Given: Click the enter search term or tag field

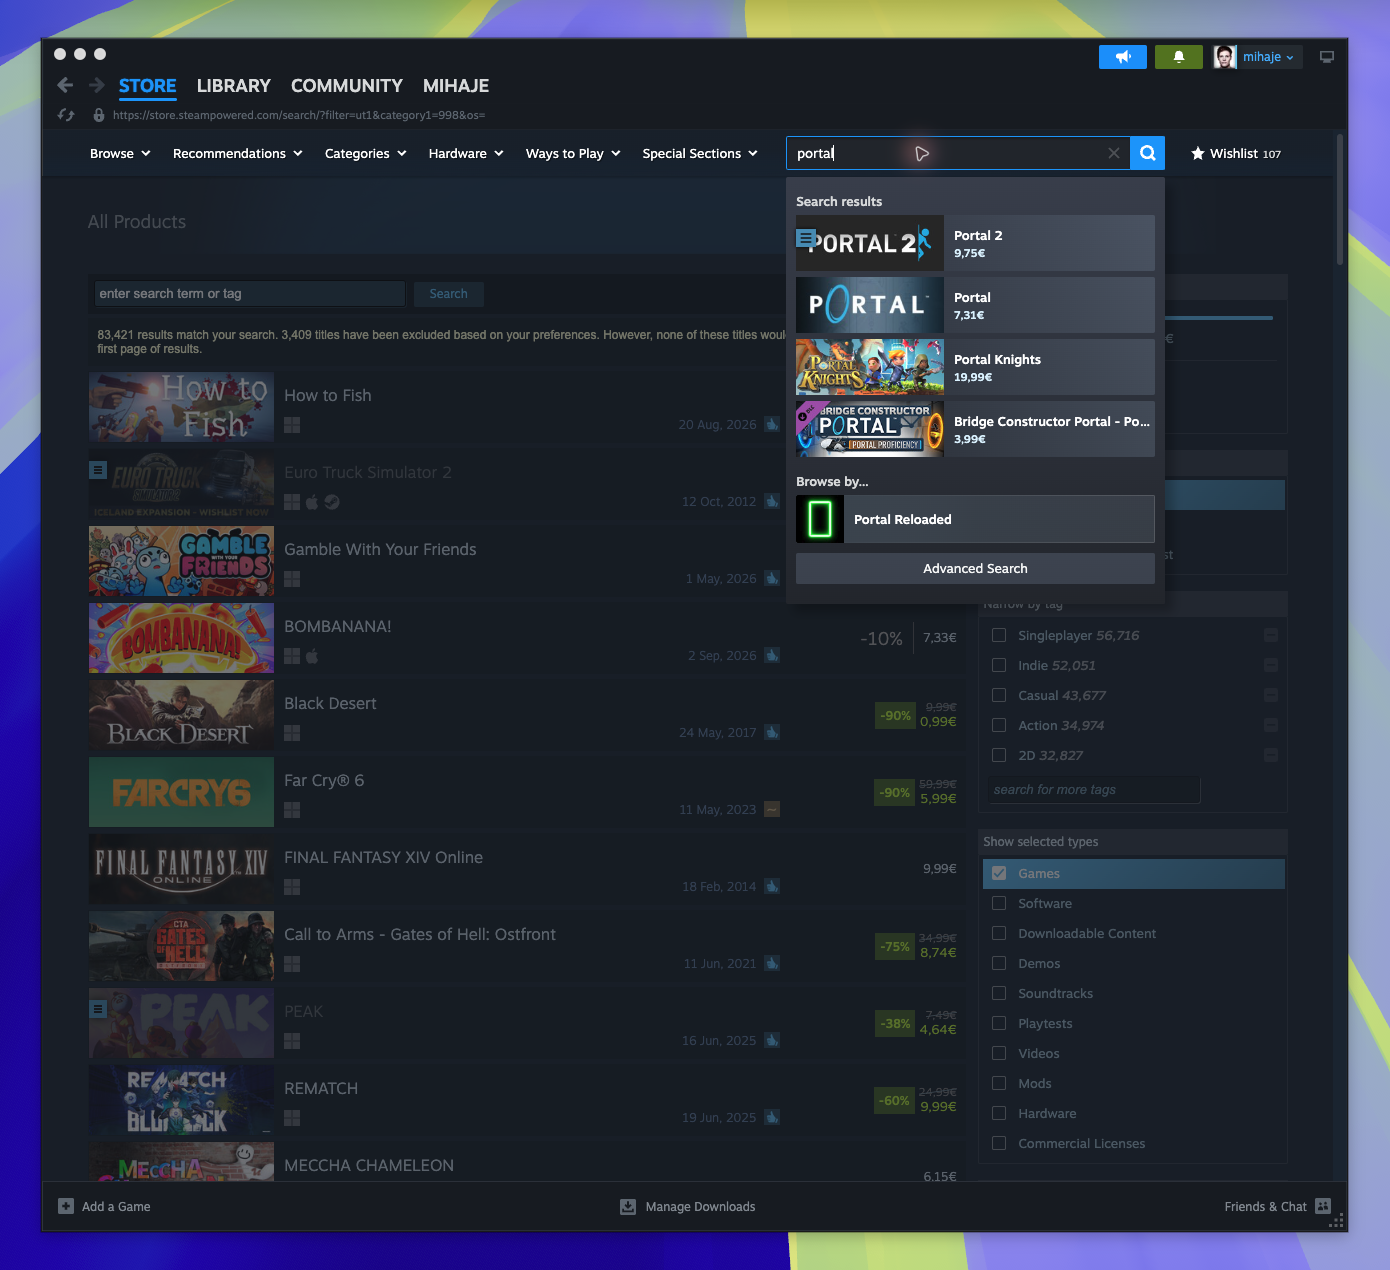Looking at the screenshot, I should click(250, 294).
